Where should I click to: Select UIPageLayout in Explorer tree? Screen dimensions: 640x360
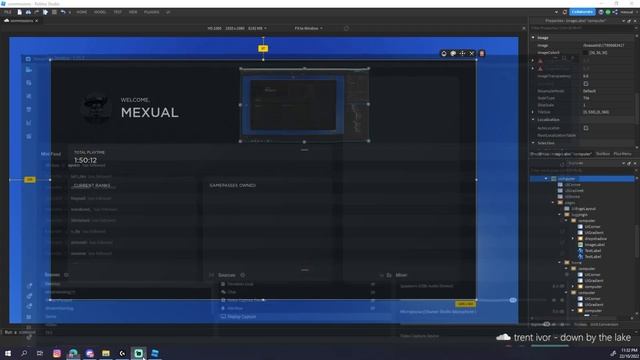coord(583,209)
